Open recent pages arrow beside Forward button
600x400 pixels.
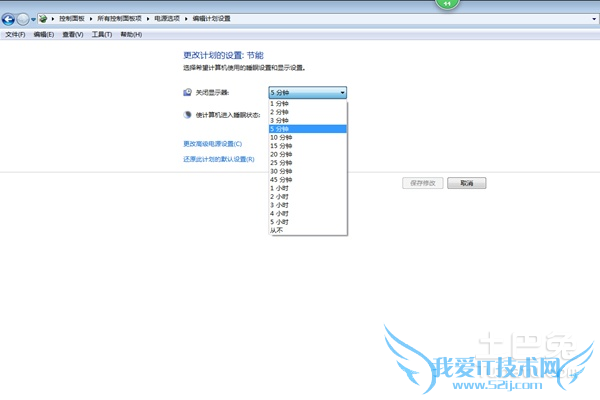coord(33,19)
